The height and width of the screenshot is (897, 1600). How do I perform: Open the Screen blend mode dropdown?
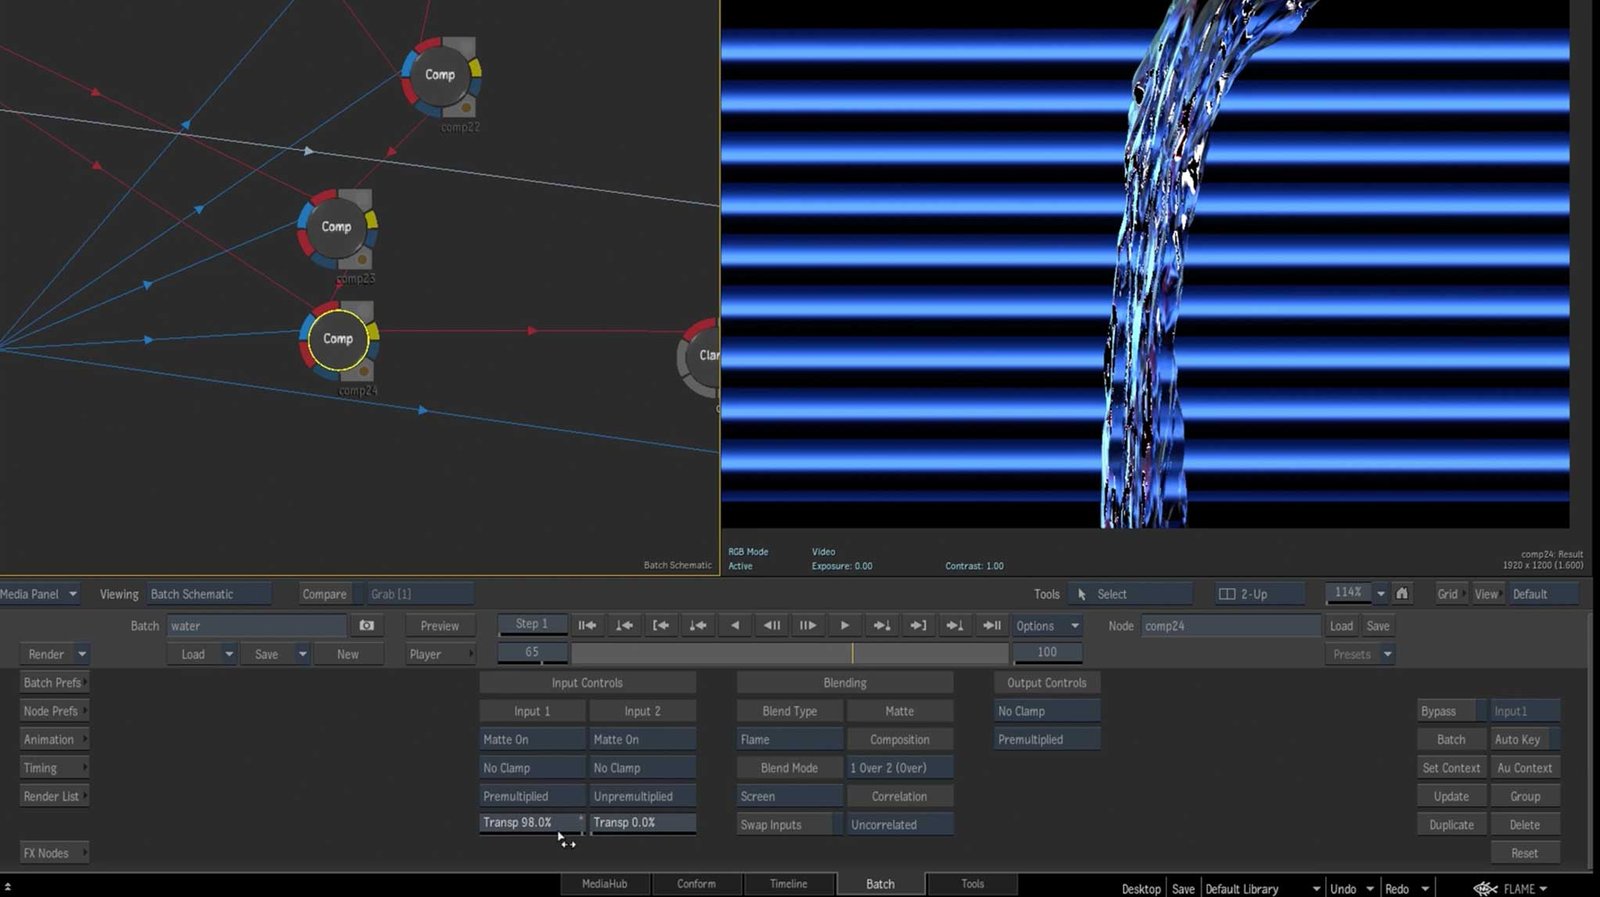coord(789,796)
